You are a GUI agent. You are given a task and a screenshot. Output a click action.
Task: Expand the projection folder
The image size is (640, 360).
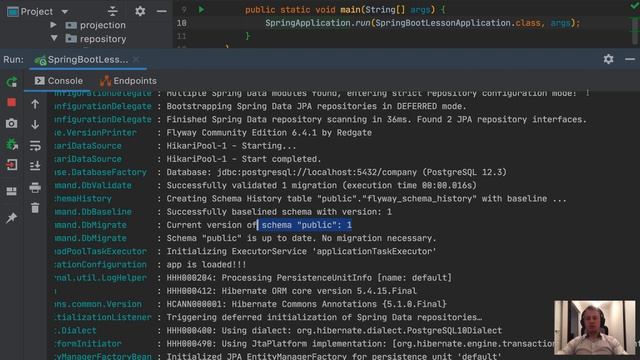[x=53, y=25]
